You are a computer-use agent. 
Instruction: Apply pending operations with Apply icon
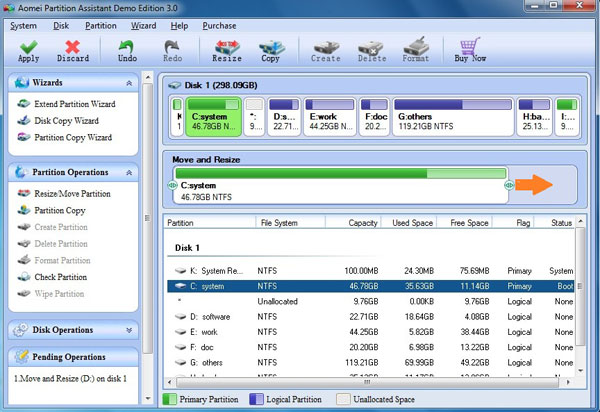[x=29, y=51]
